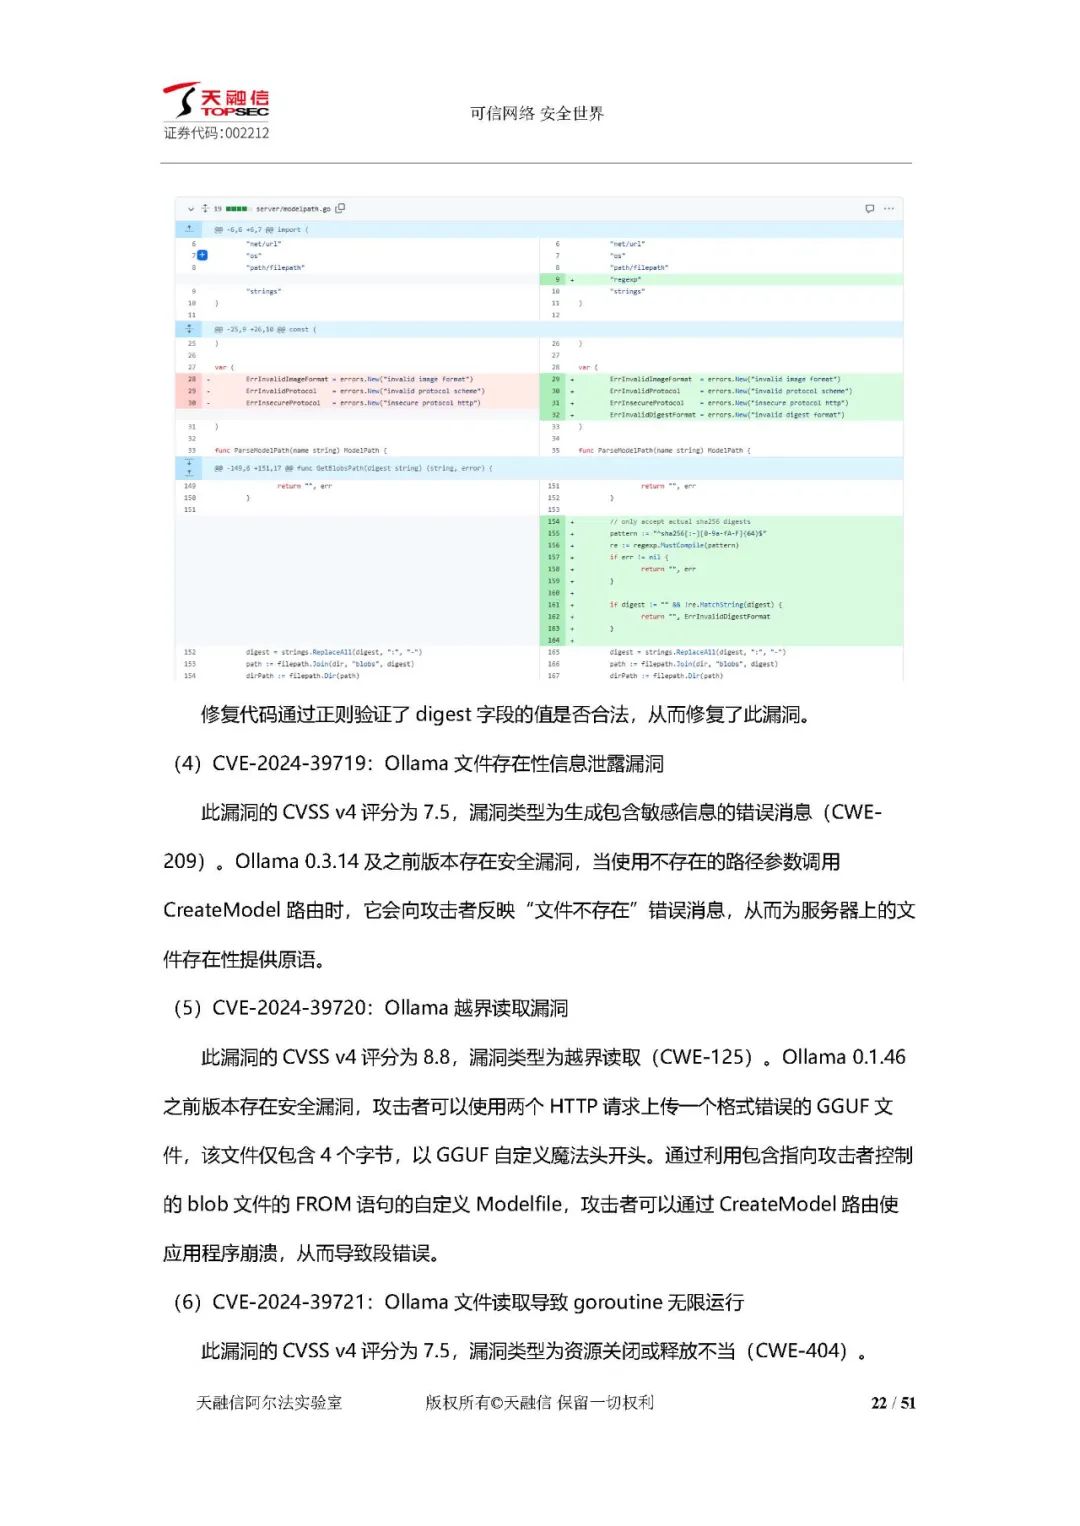Image resolution: width=1080 pixels, height=1526 pixels.
Task: Click the text '证券代码:002212'
Action: [217, 133]
